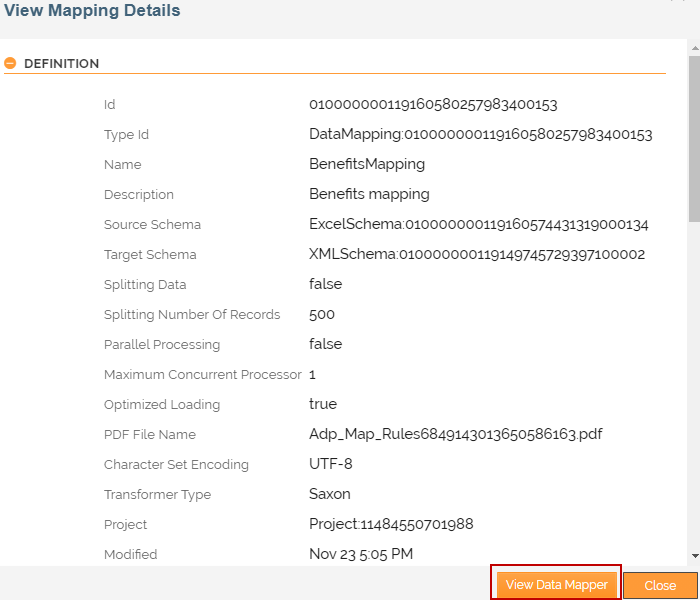Click the View Mapping Details title
The width and height of the screenshot is (700, 600).
tap(92, 11)
